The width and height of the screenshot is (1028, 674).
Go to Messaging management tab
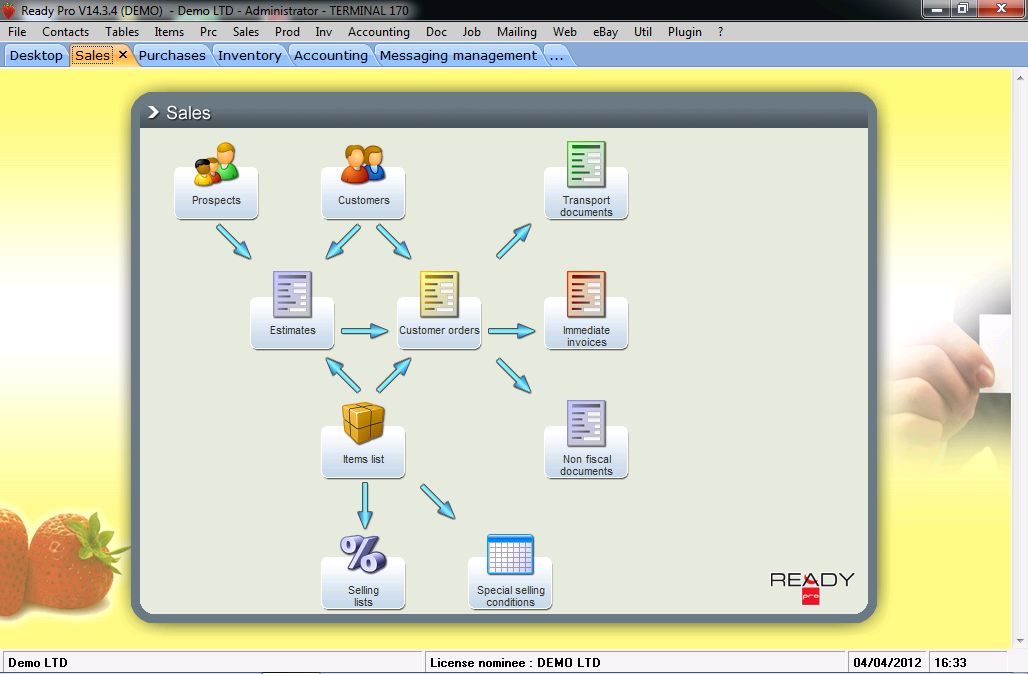[458, 56]
